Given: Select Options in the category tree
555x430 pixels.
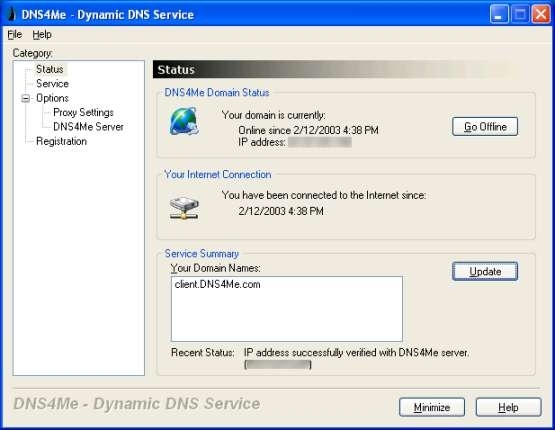Looking at the screenshot, I should [52, 98].
